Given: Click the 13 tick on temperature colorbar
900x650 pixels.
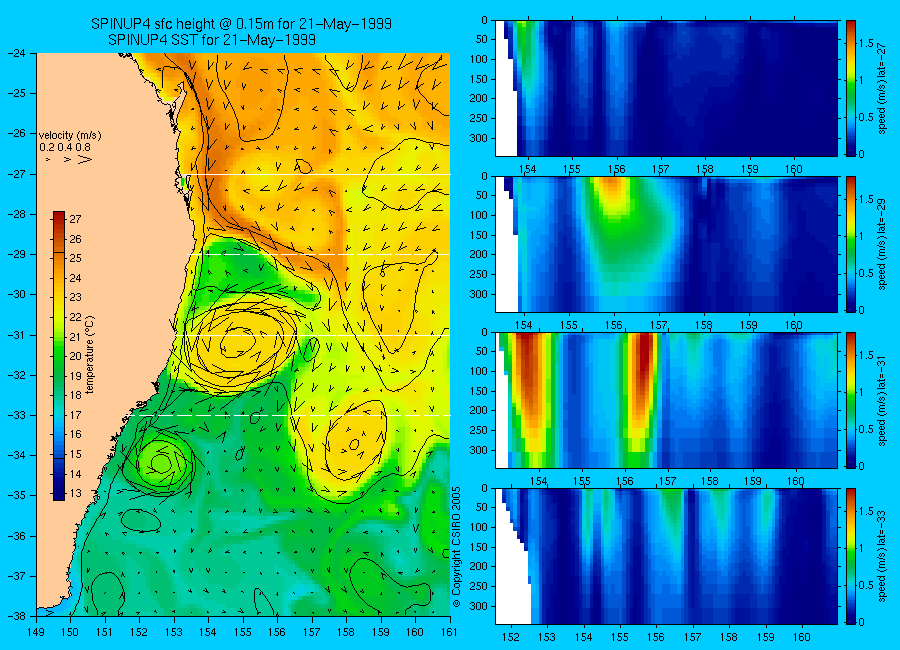Looking at the screenshot, I should 76,493.
